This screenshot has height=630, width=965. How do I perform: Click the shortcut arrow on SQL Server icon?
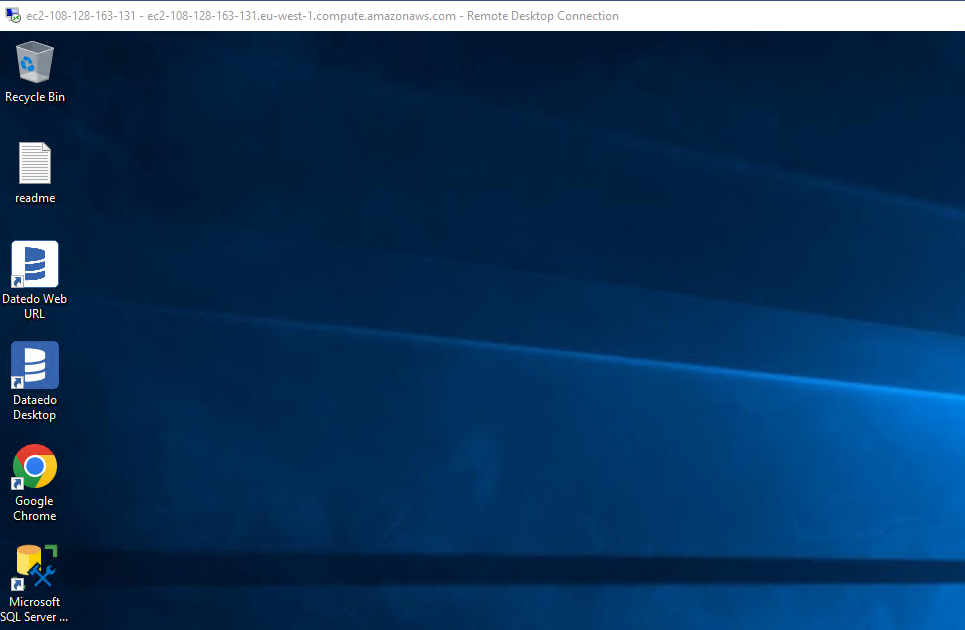click(17, 584)
